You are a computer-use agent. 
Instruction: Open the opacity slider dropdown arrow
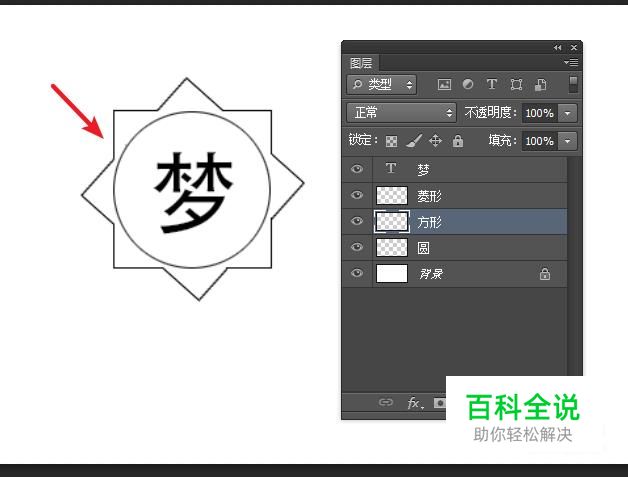(568, 113)
